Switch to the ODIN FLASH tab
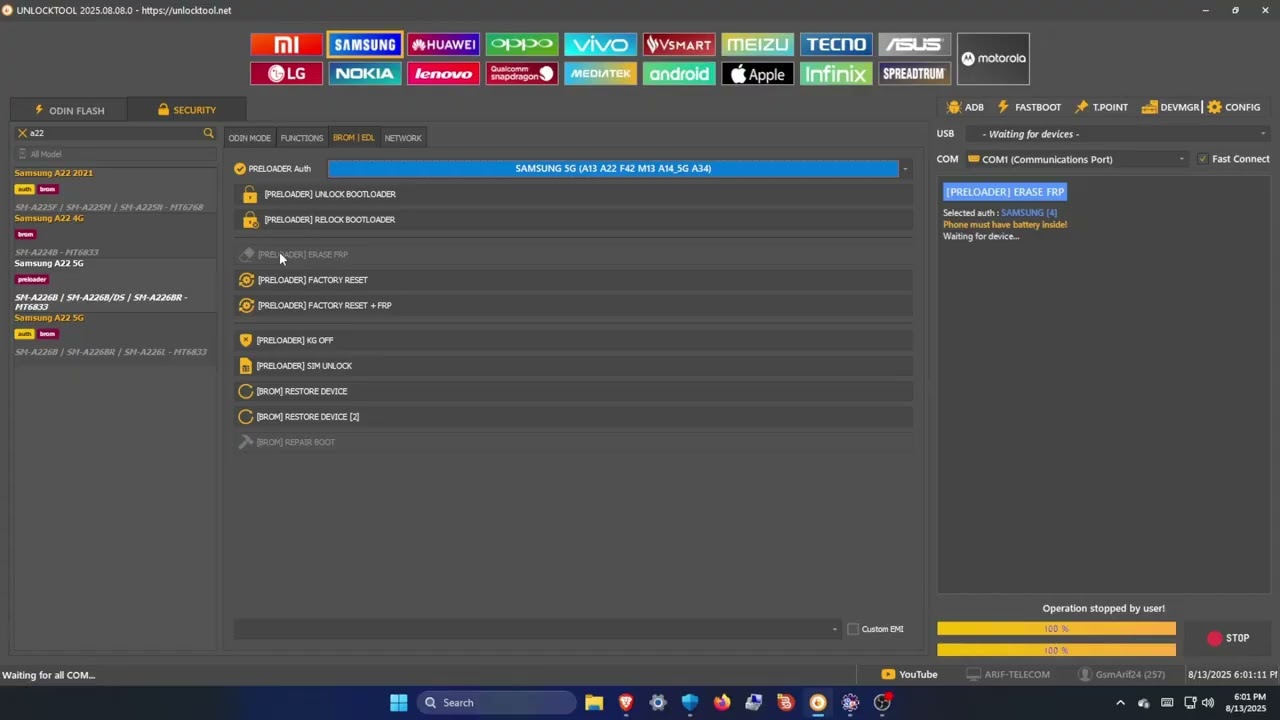 (69, 110)
